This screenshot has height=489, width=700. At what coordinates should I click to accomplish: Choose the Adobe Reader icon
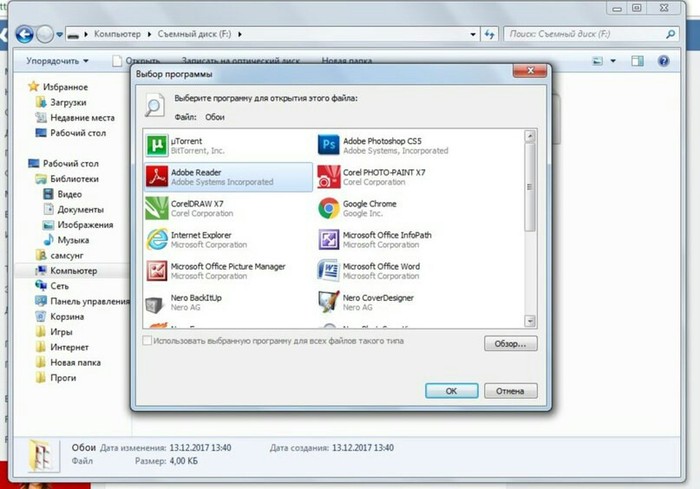click(x=156, y=176)
